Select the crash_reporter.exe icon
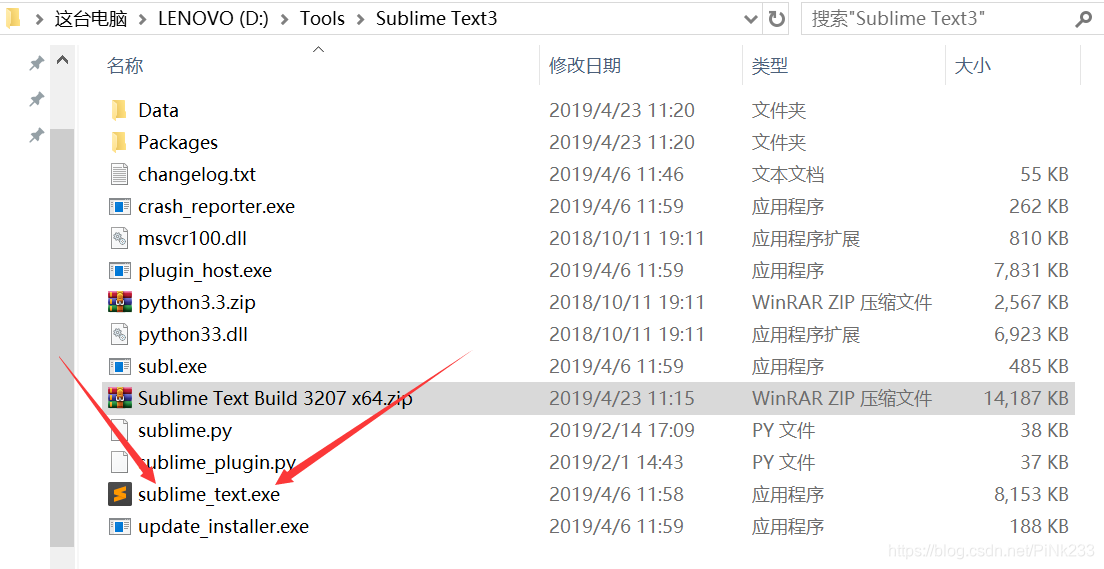The width and height of the screenshot is (1104, 569). pyautogui.click(x=120, y=206)
